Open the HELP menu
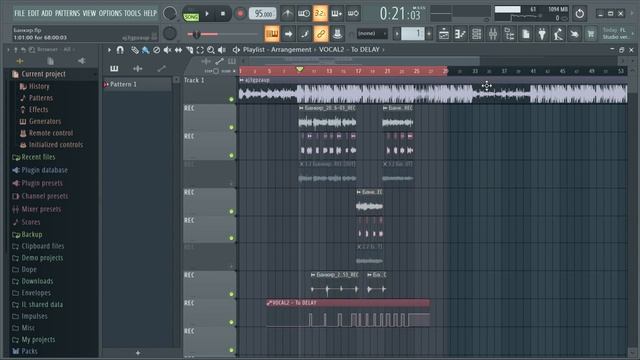The height and width of the screenshot is (360, 640). click(x=150, y=13)
